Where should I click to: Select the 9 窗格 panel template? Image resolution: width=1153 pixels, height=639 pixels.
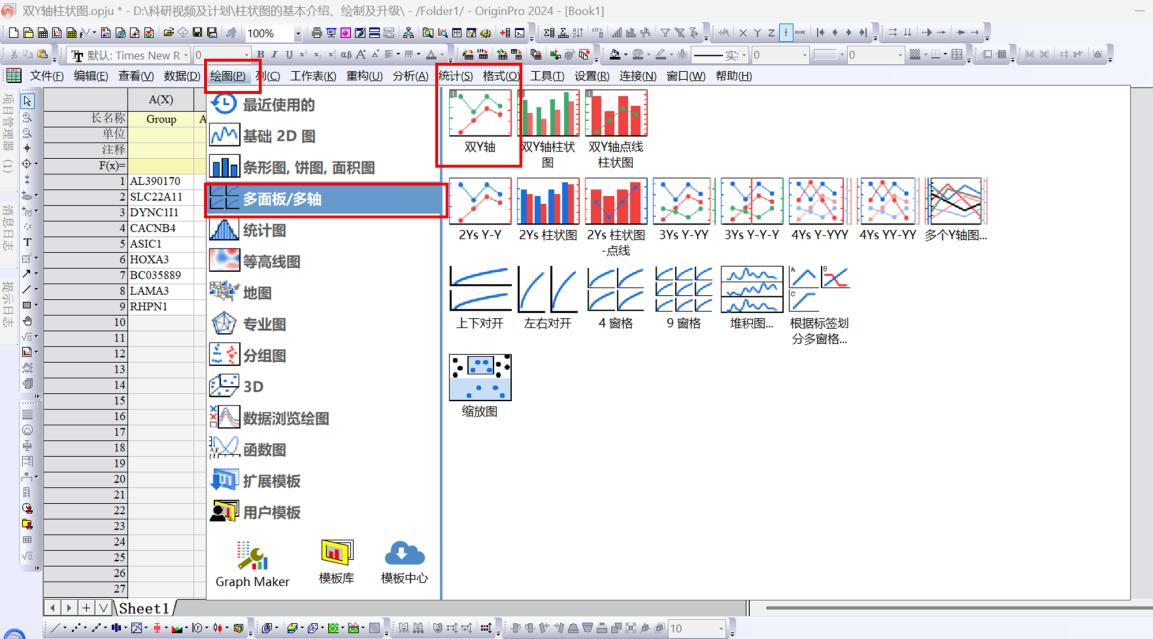click(x=684, y=298)
